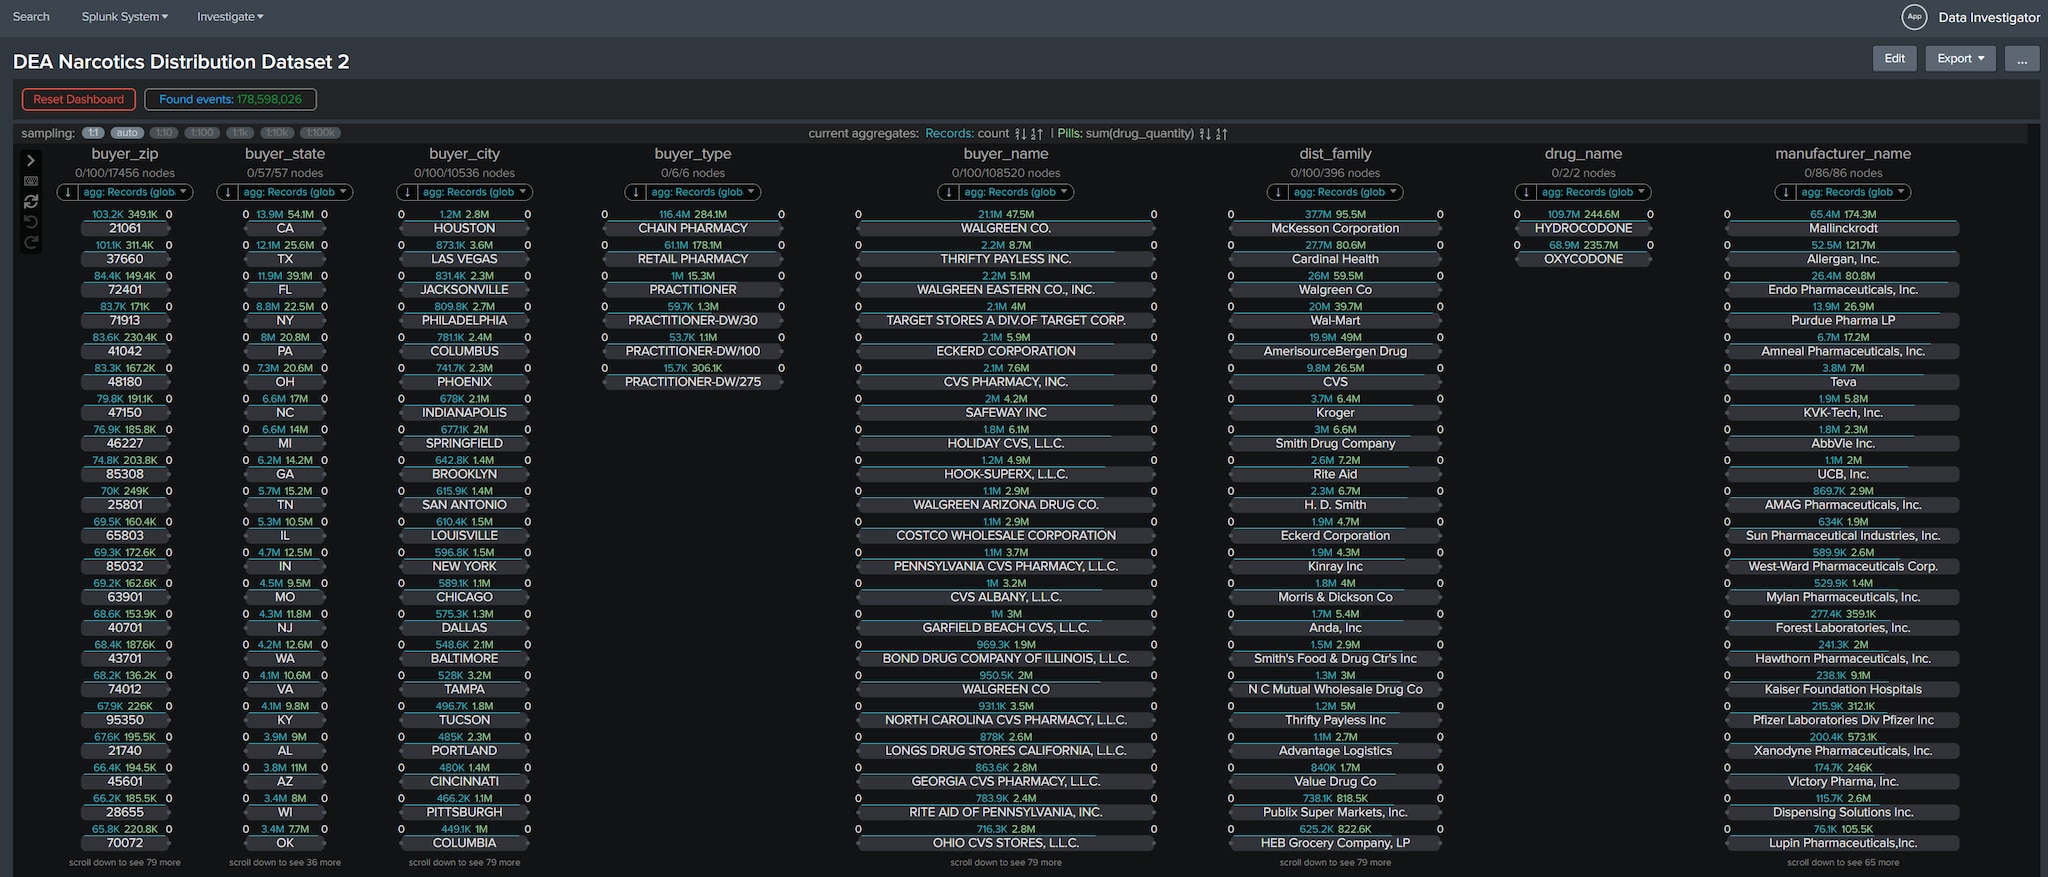Click the undo icon in left sidebar
Screen dimensions: 2048x877
tap(31, 221)
